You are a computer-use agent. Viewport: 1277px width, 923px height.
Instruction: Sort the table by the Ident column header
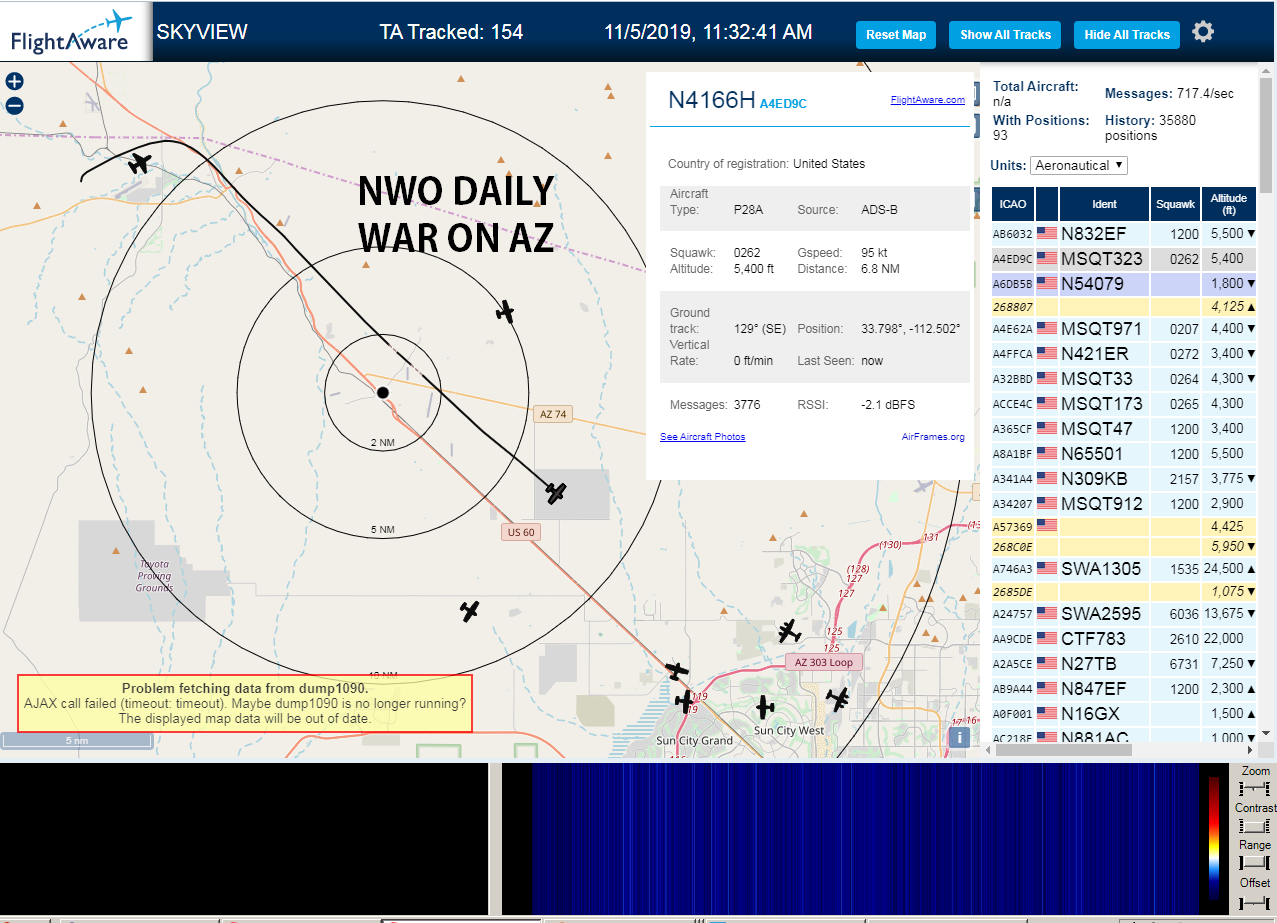[1104, 204]
